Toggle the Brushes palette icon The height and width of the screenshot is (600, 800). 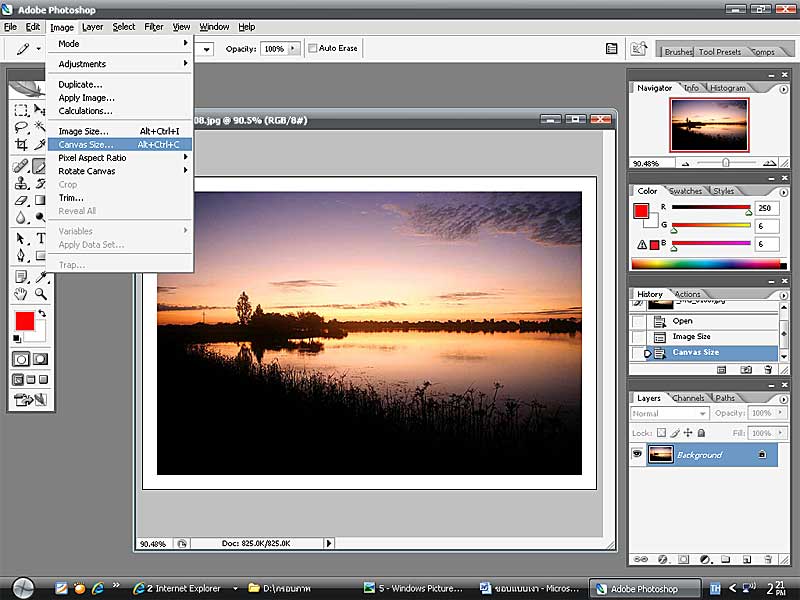pyautogui.click(x=611, y=48)
